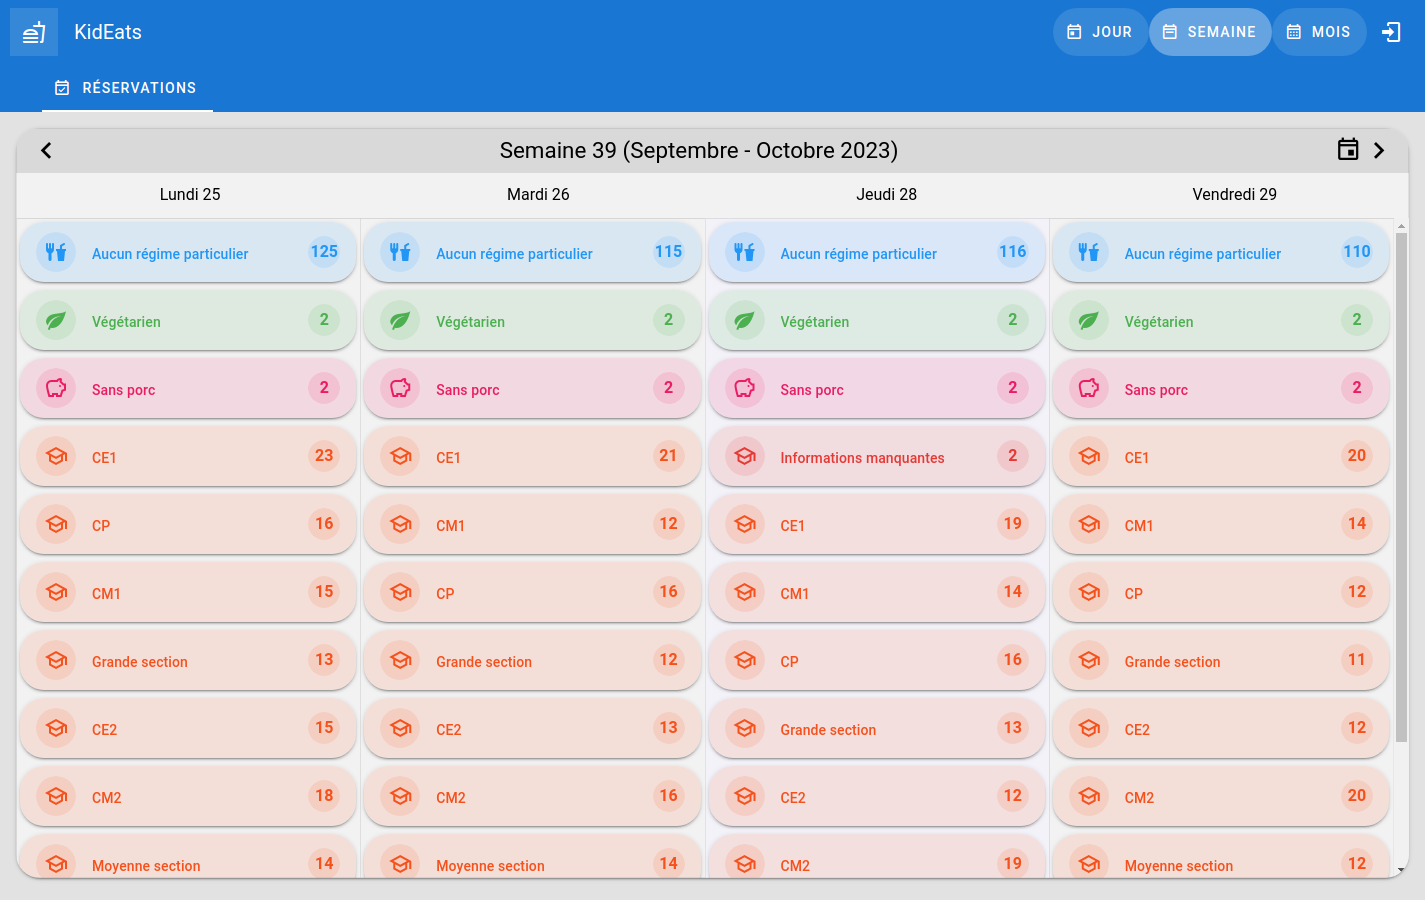The height and width of the screenshot is (900, 1425).
Task: Click the KidEats logo icon
Action: 34,32
